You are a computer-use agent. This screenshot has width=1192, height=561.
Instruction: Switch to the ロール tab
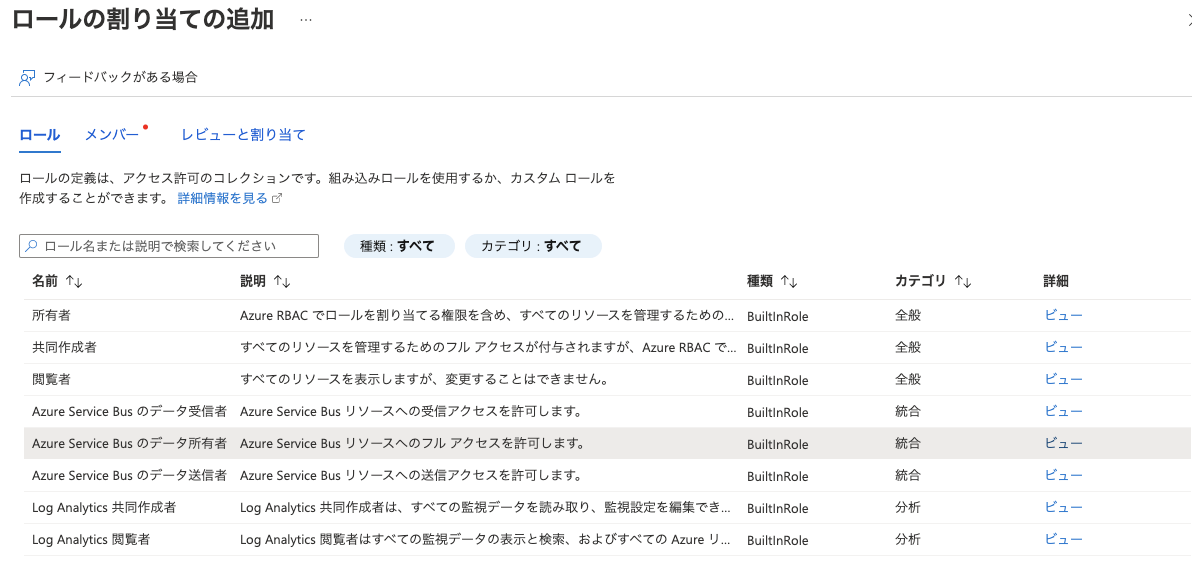pyautogui.click(x=40, y=135)
